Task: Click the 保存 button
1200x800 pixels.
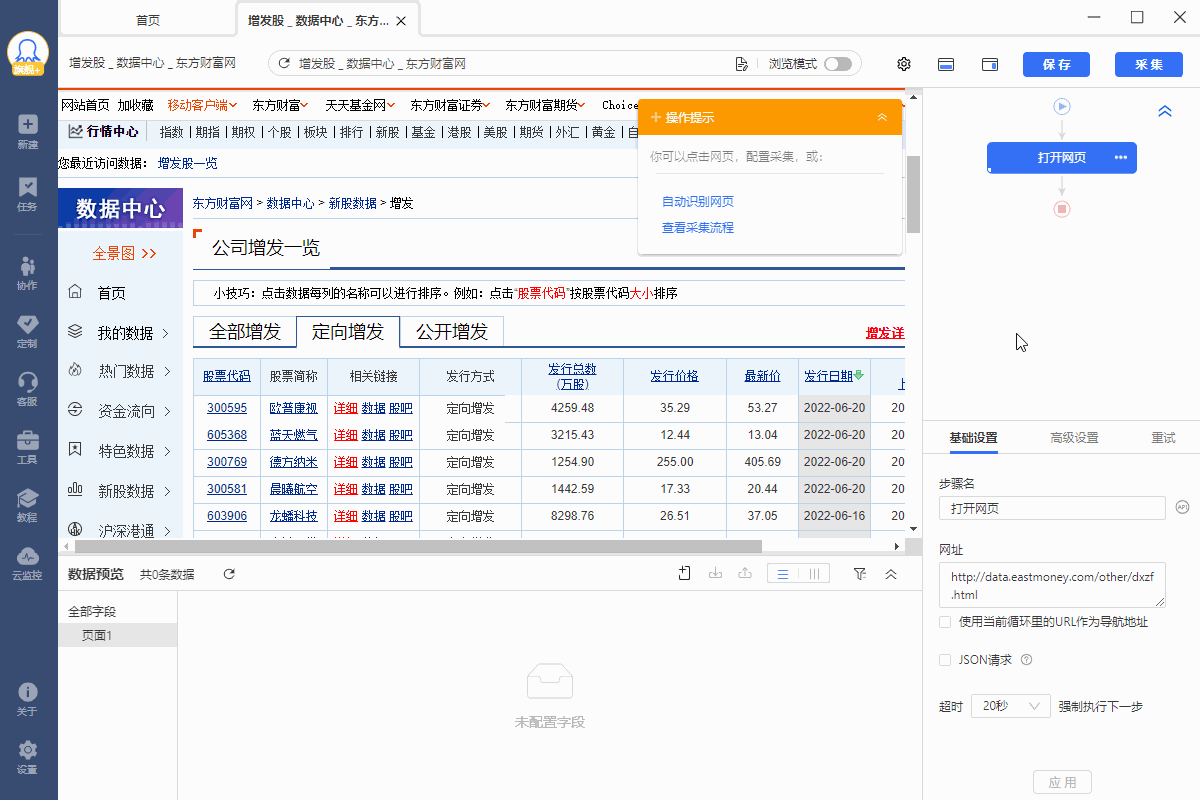Action: tap(1056, 64)
